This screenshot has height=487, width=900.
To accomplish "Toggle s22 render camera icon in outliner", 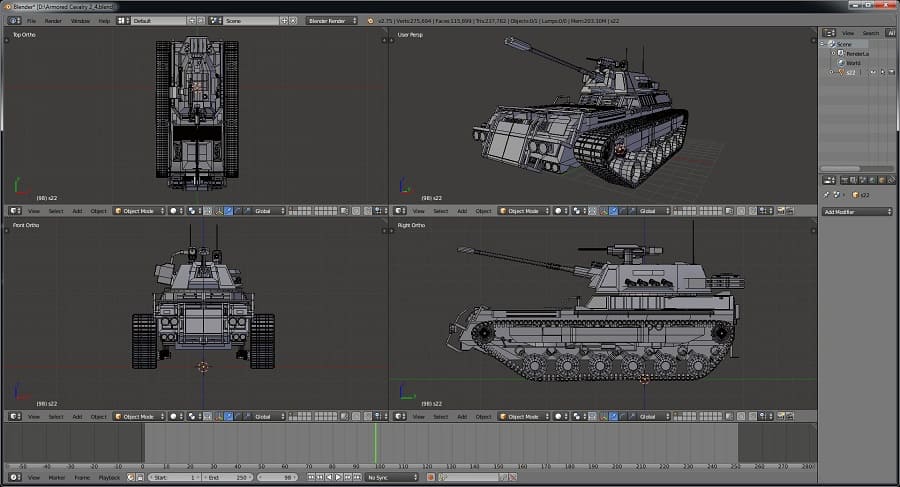I will click(x=890, y=72).
